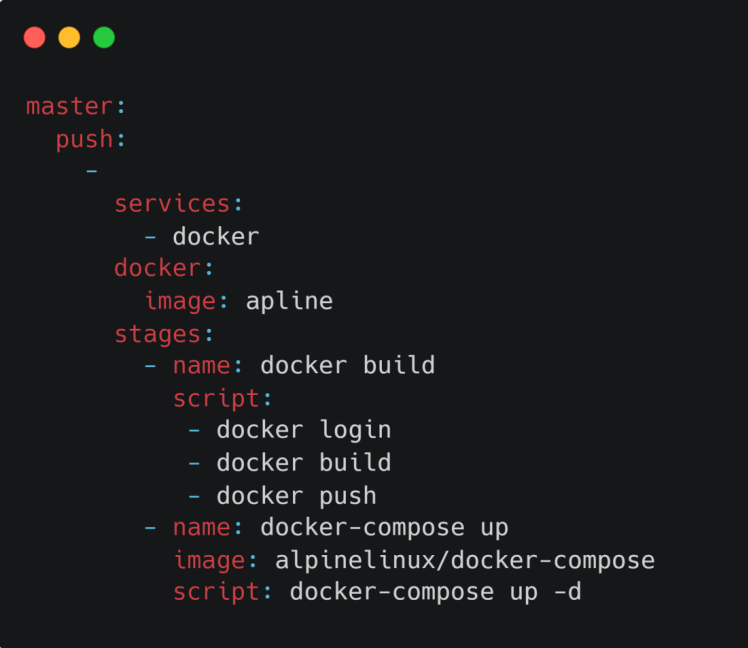Click the yellow minimize window button
This screenshot has width=748, height=648.
point(69,38)
